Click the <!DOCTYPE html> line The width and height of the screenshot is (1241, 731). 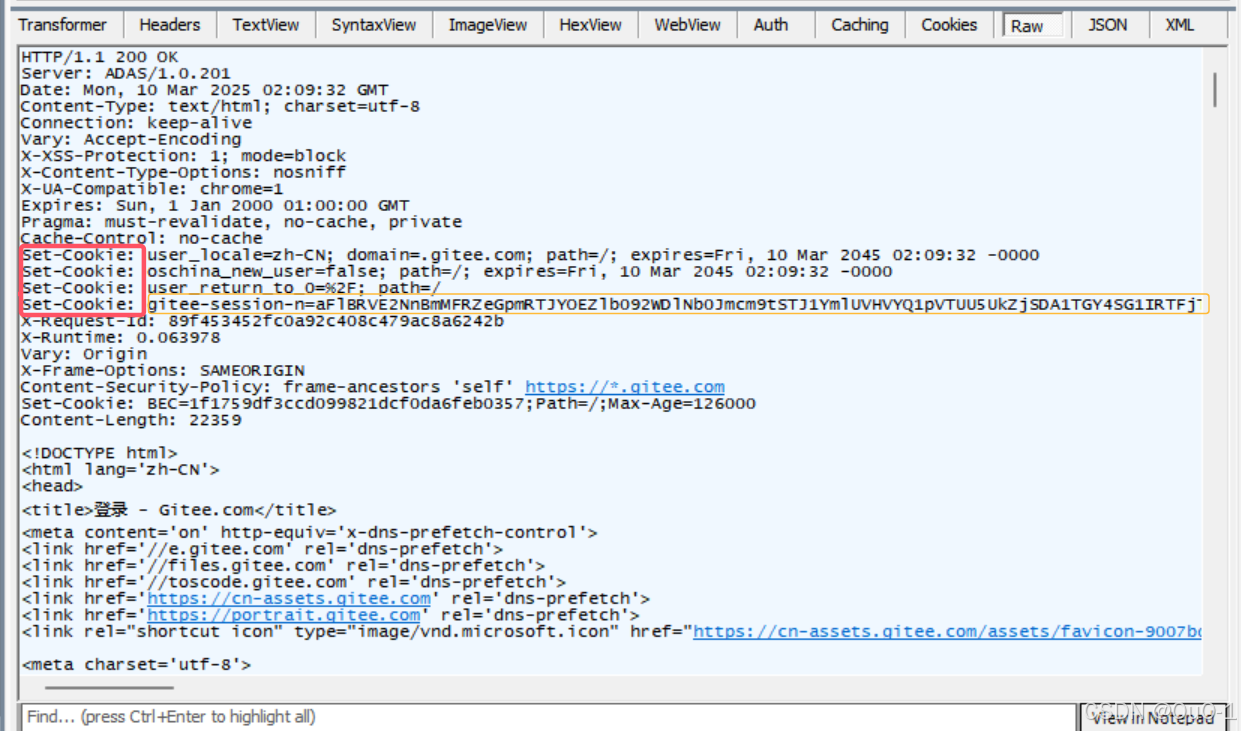pyautogui.click(x=99, y=453)
